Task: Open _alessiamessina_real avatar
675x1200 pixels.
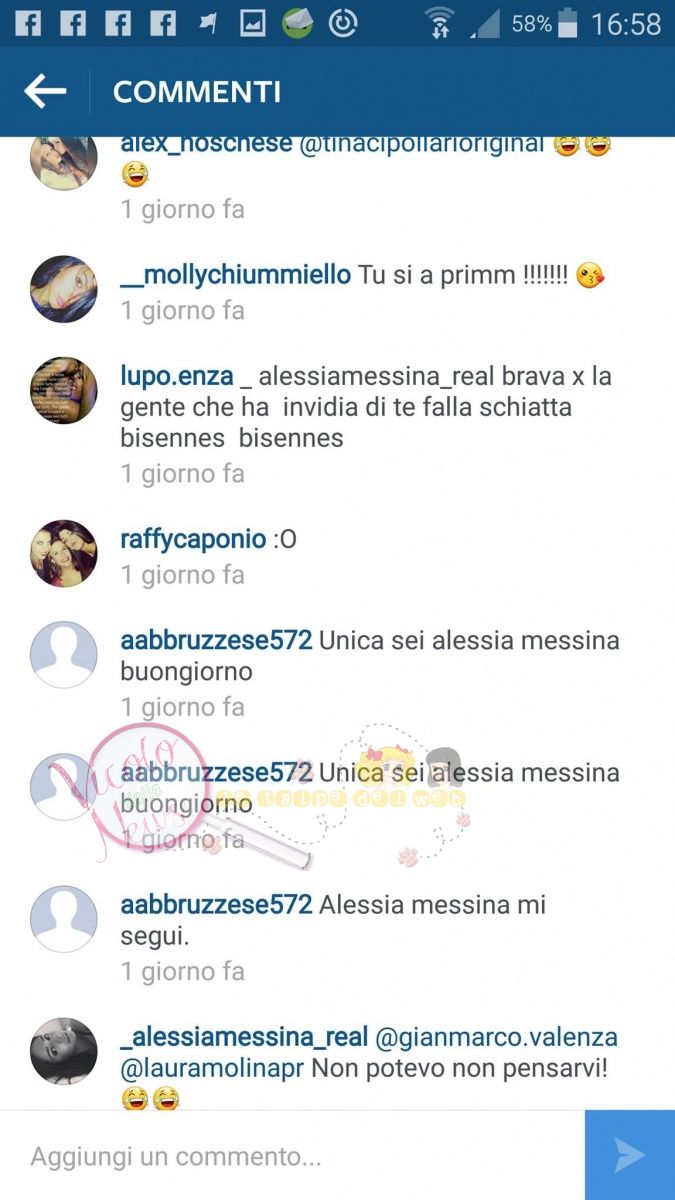Action: (64, 1051)
